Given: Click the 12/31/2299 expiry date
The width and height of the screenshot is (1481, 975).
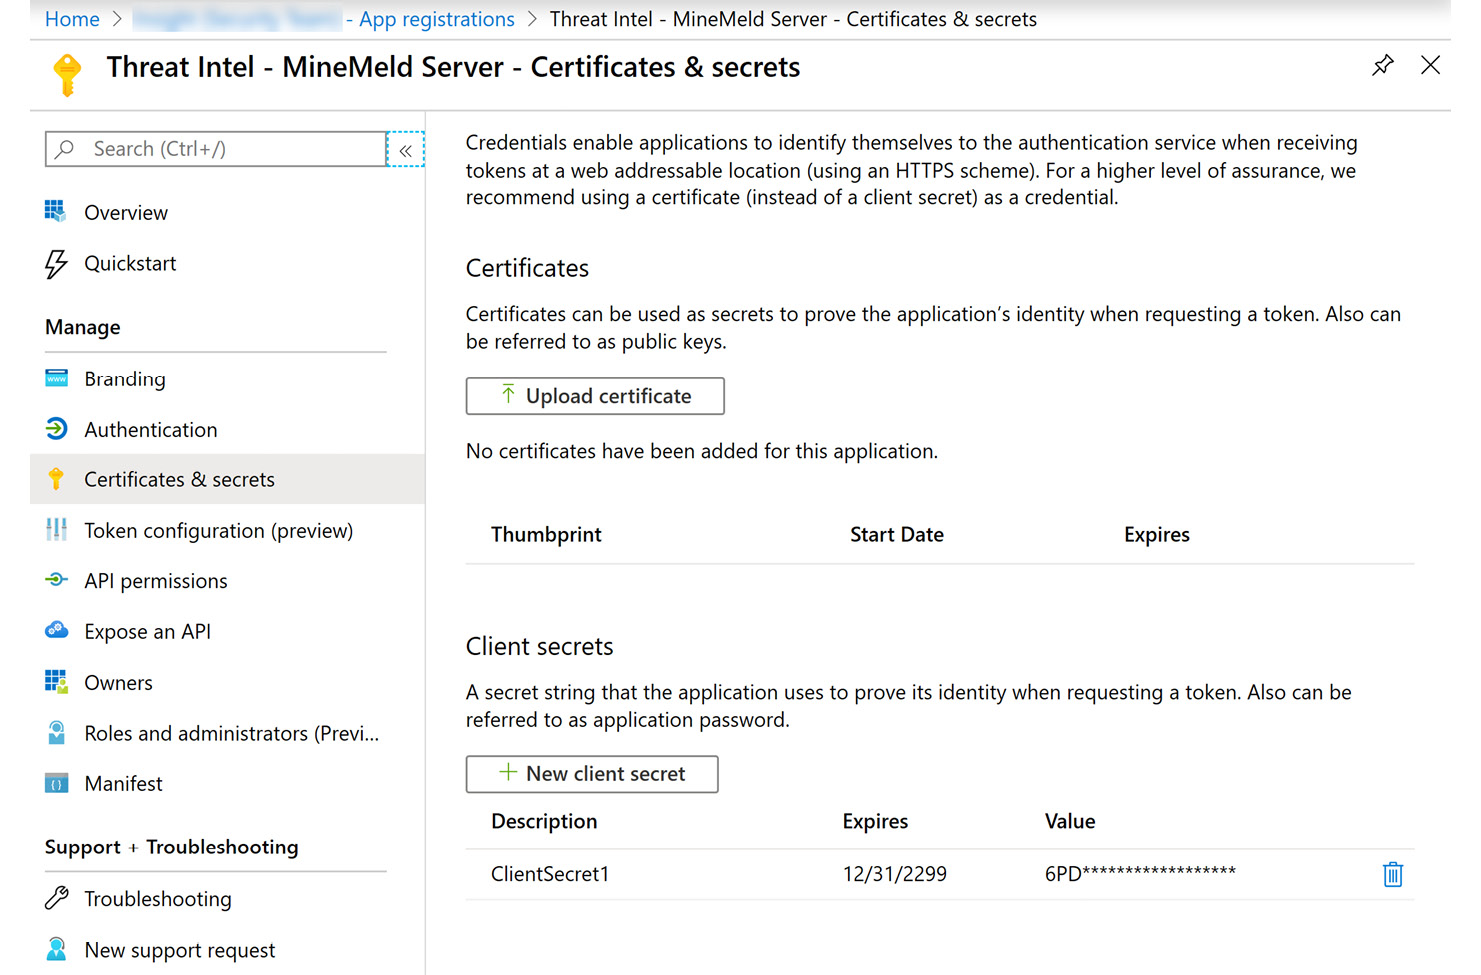Looking at the screenshot, I should [895, 874].
